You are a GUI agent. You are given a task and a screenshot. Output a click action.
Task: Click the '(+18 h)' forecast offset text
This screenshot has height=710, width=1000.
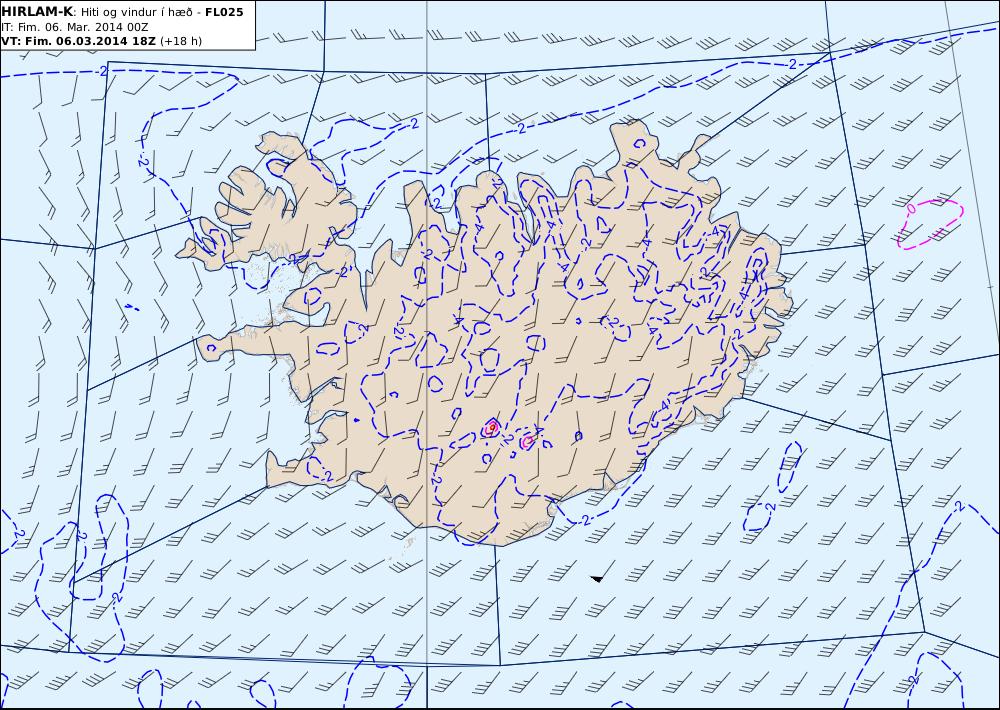(x=180, y=41)
